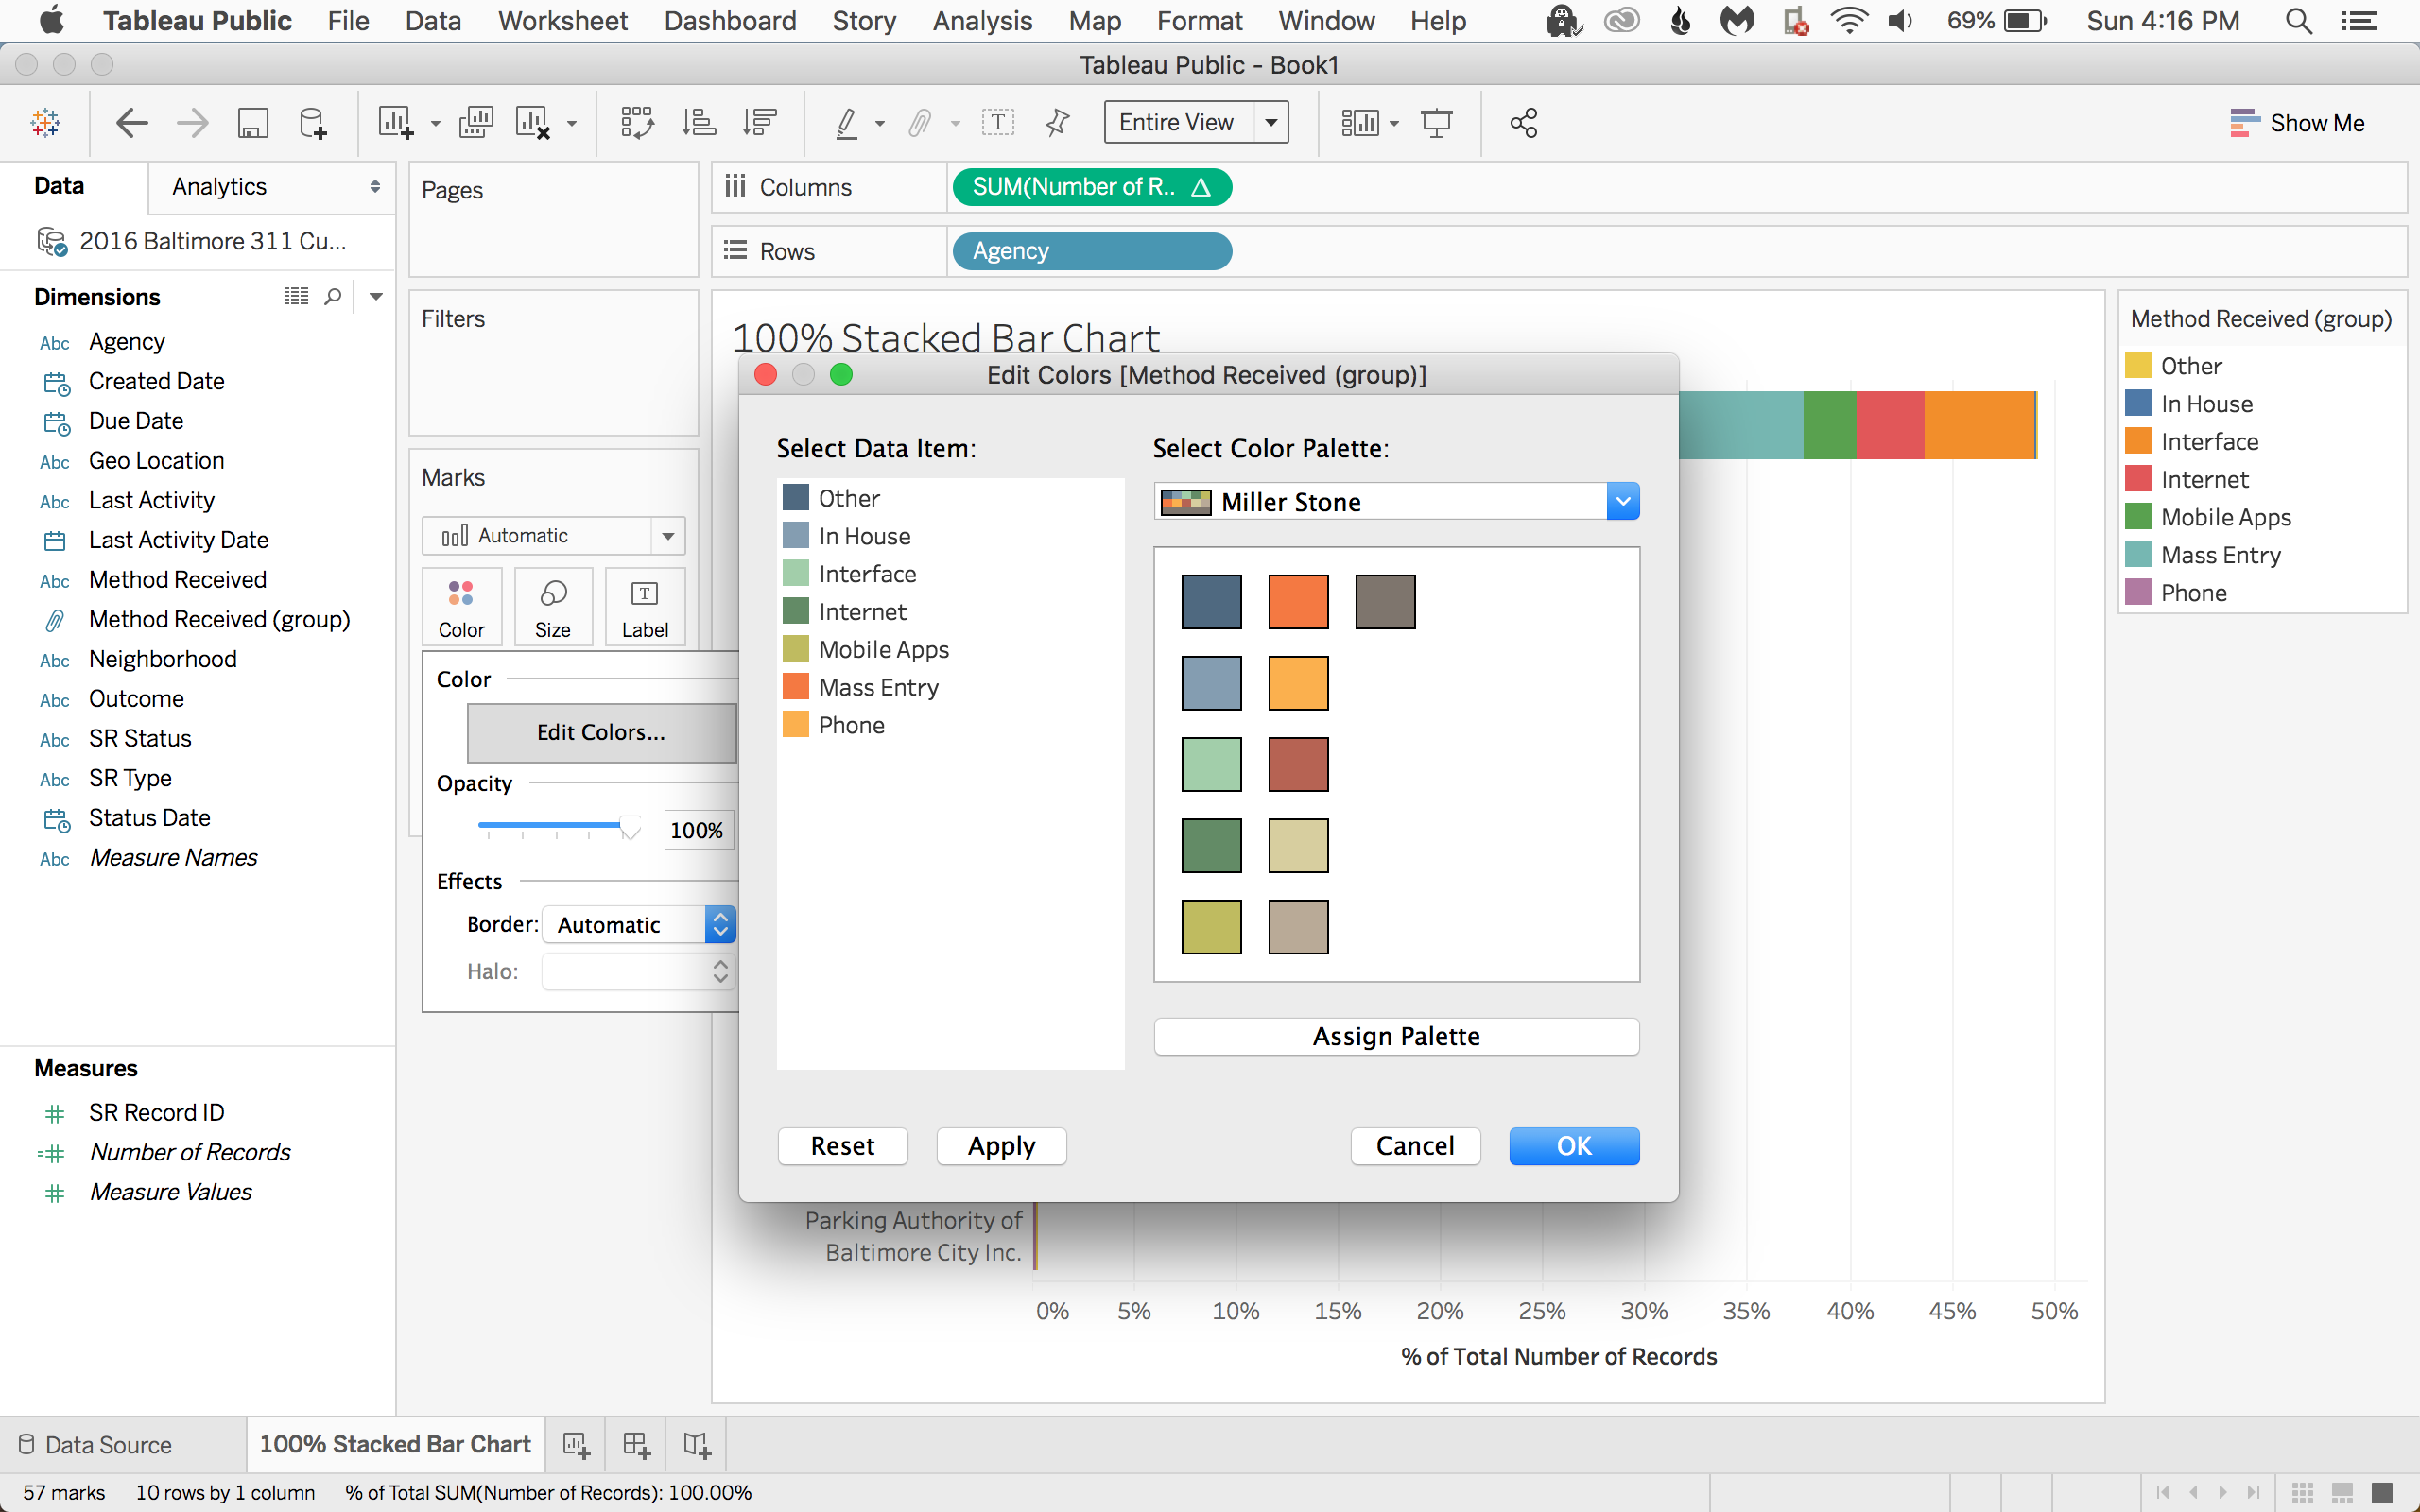2420x1512 pixels.
Task: Click the Save floppy disk icon
Action: (253, 123)
